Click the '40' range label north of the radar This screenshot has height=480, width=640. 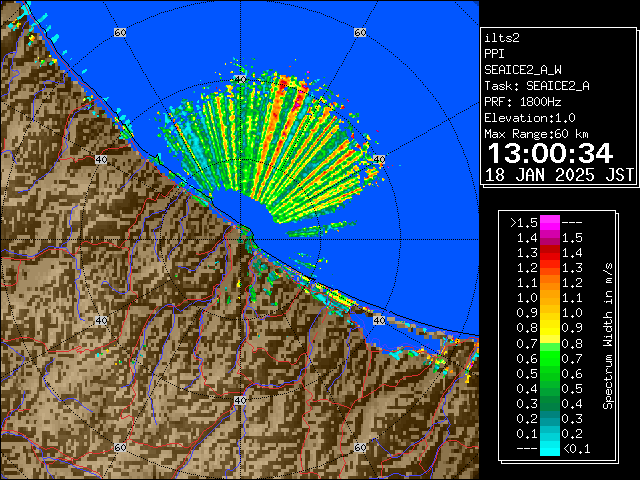[240, 79]
